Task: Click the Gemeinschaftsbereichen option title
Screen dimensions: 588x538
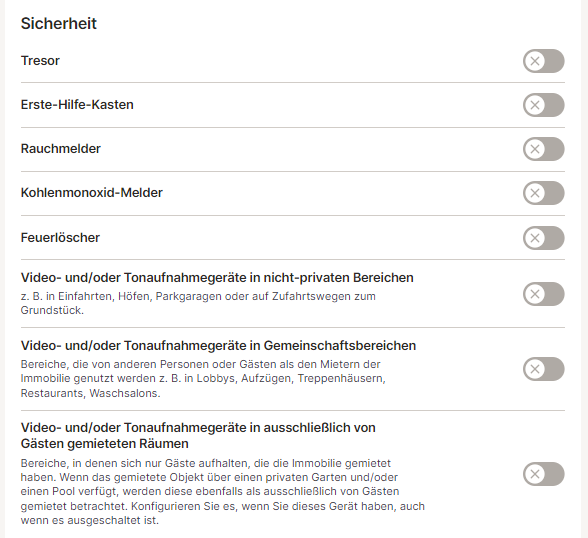Action: (x=218, y=346)
